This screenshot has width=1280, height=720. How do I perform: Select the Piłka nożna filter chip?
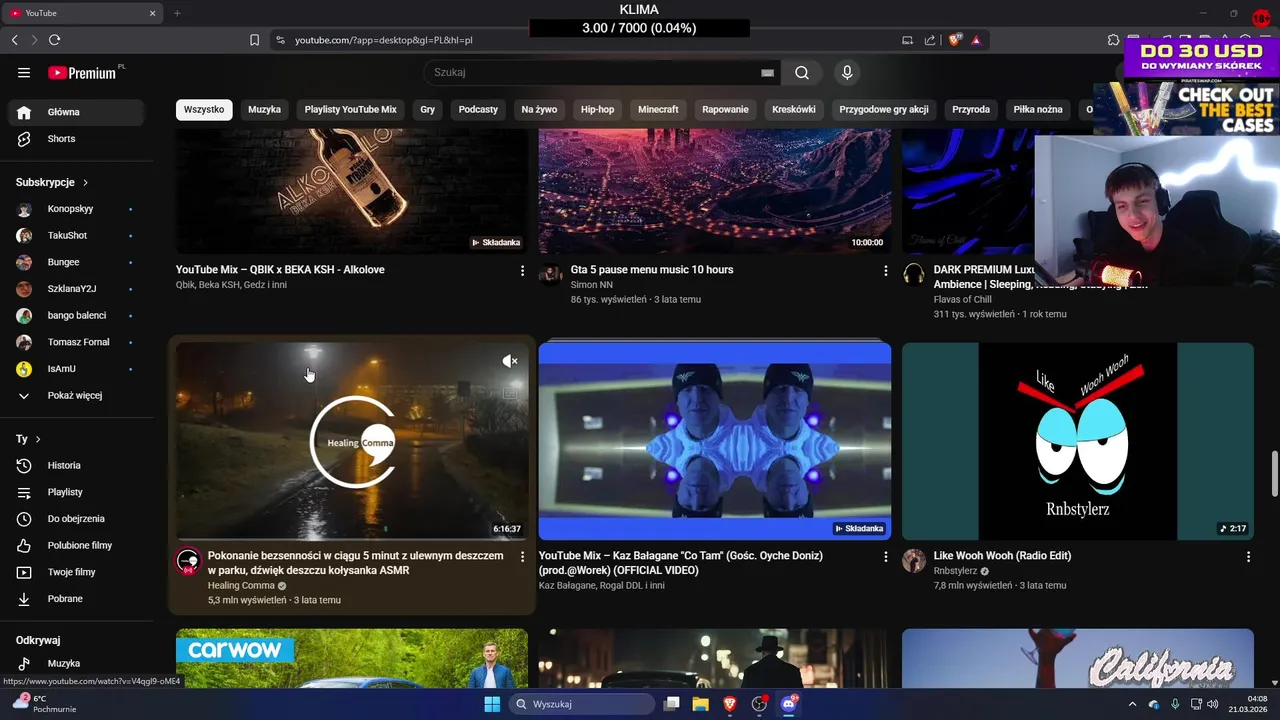[1038, 109]
